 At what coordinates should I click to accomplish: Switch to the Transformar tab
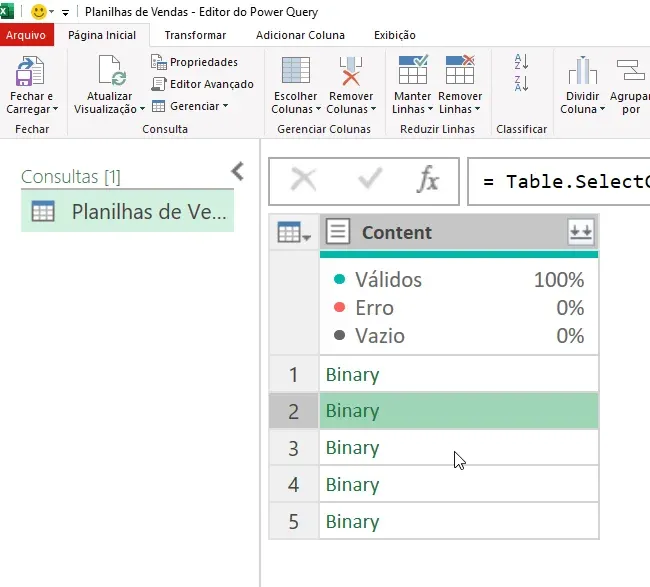coord(195,35)
